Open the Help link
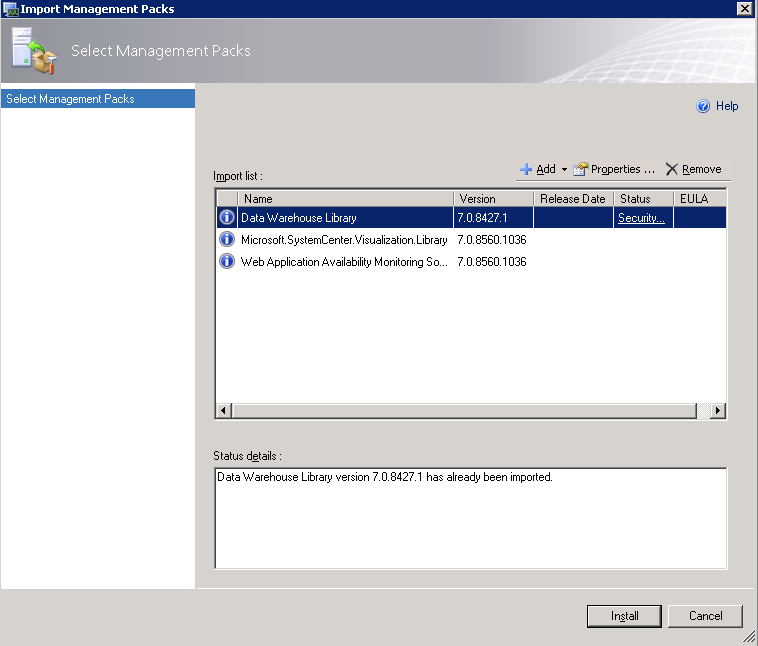Image resolution: width=758 pixels, height=646 pixels. [727, 106]
